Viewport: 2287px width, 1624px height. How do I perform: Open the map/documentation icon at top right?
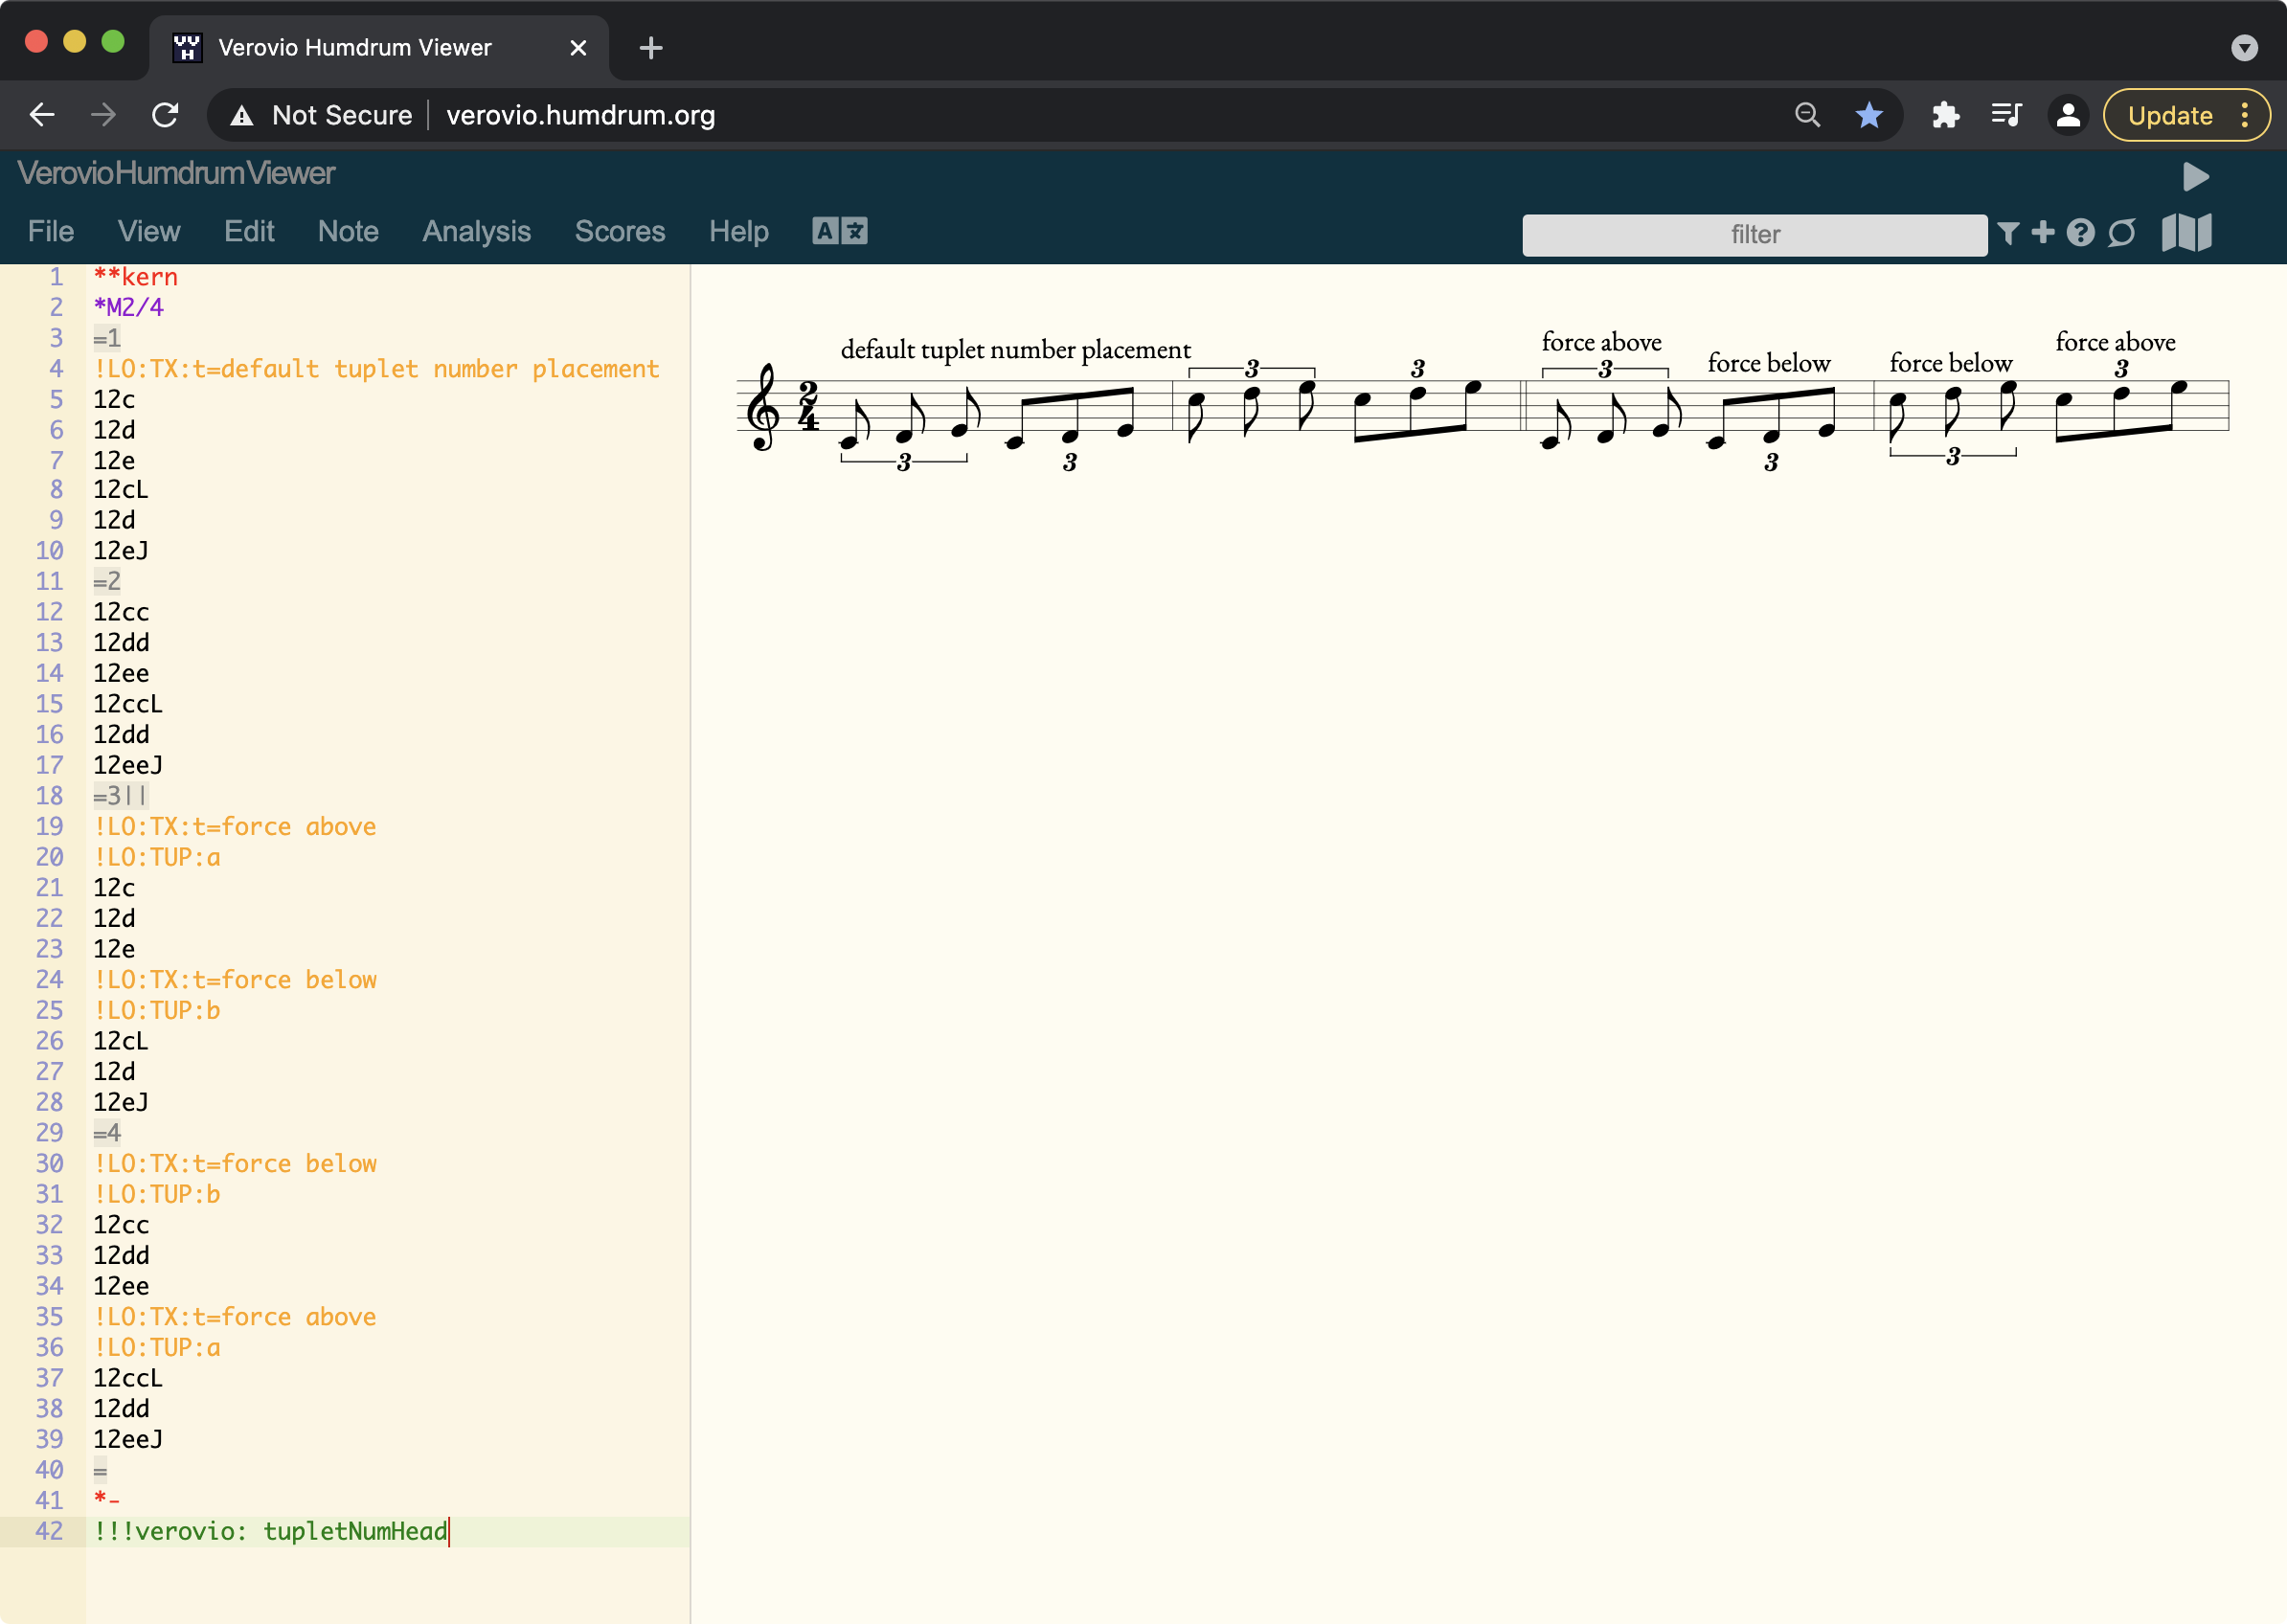click(x=2185, y=233)
